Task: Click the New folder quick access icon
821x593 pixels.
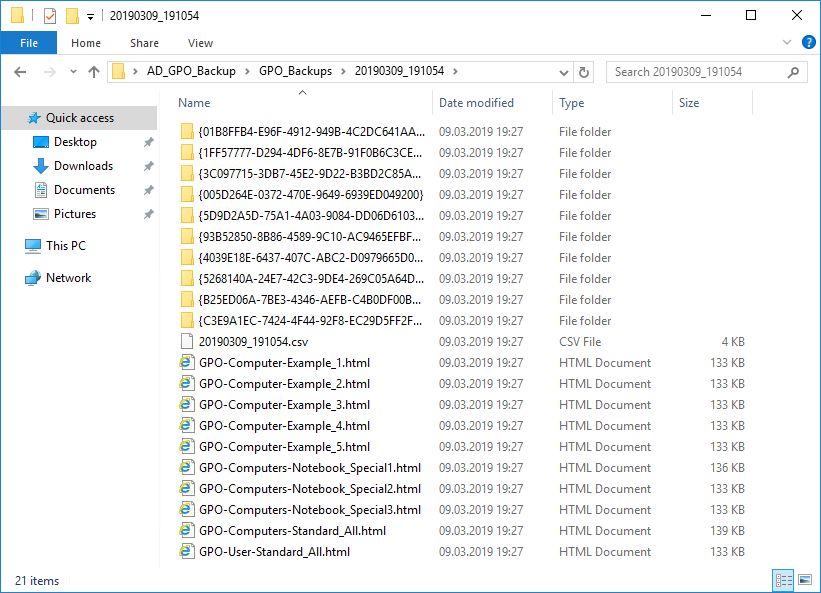Action: click(72, 16)
